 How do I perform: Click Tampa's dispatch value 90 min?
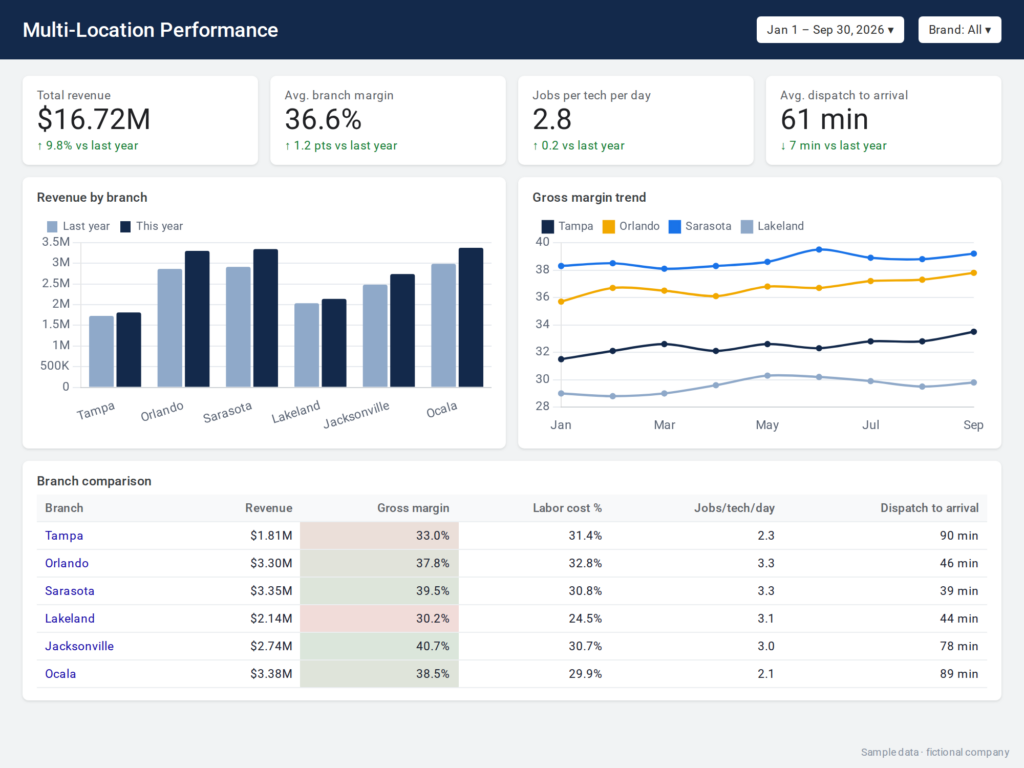click(x=959, y=536)
